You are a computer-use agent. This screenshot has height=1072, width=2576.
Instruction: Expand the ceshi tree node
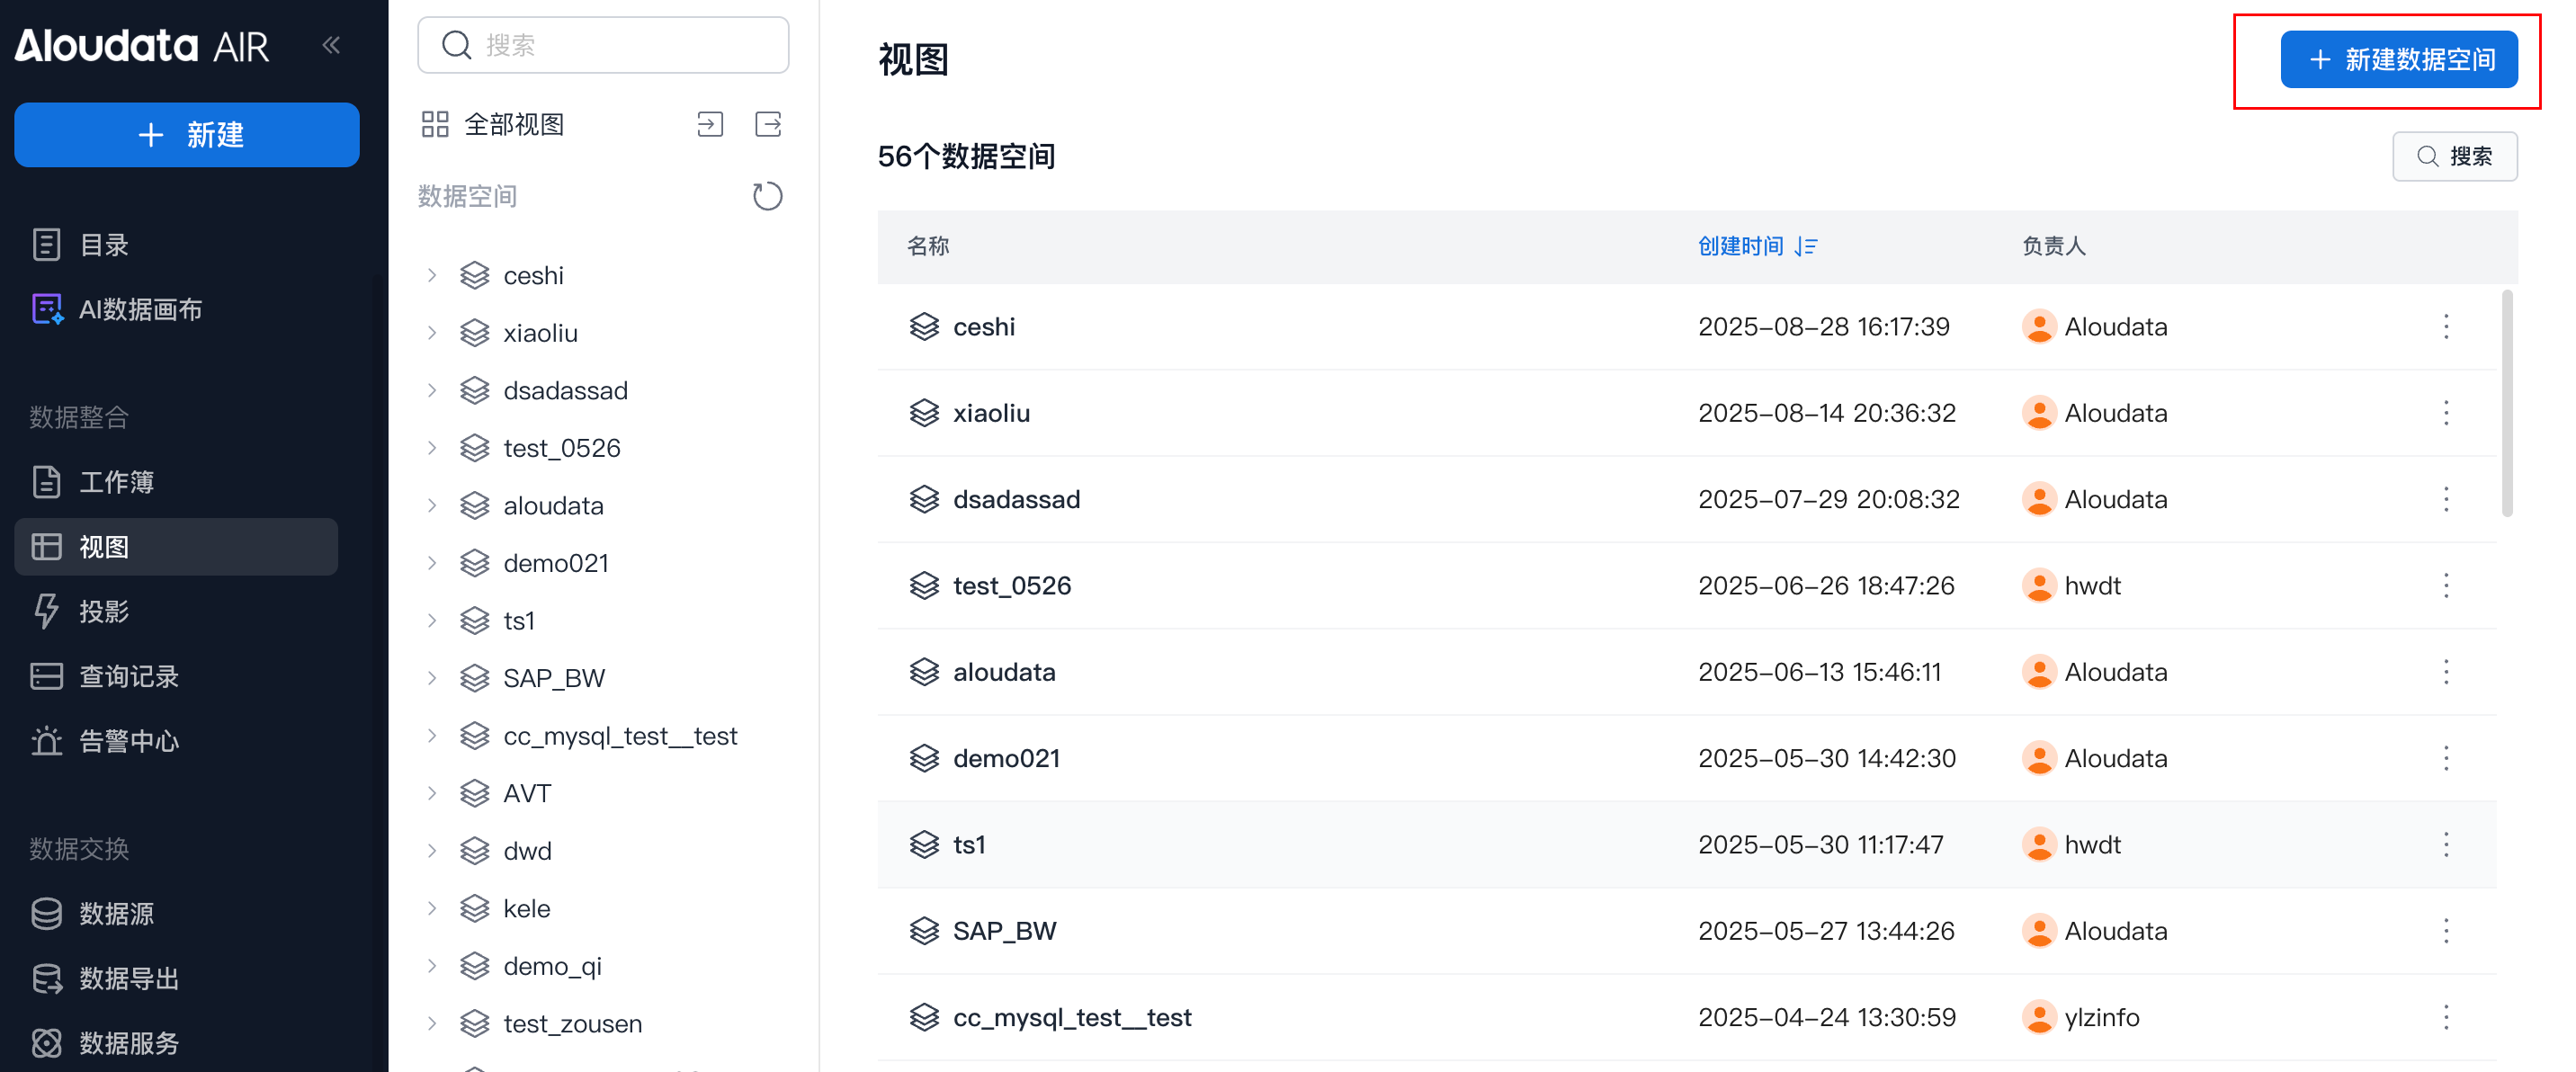coord(432,275)
